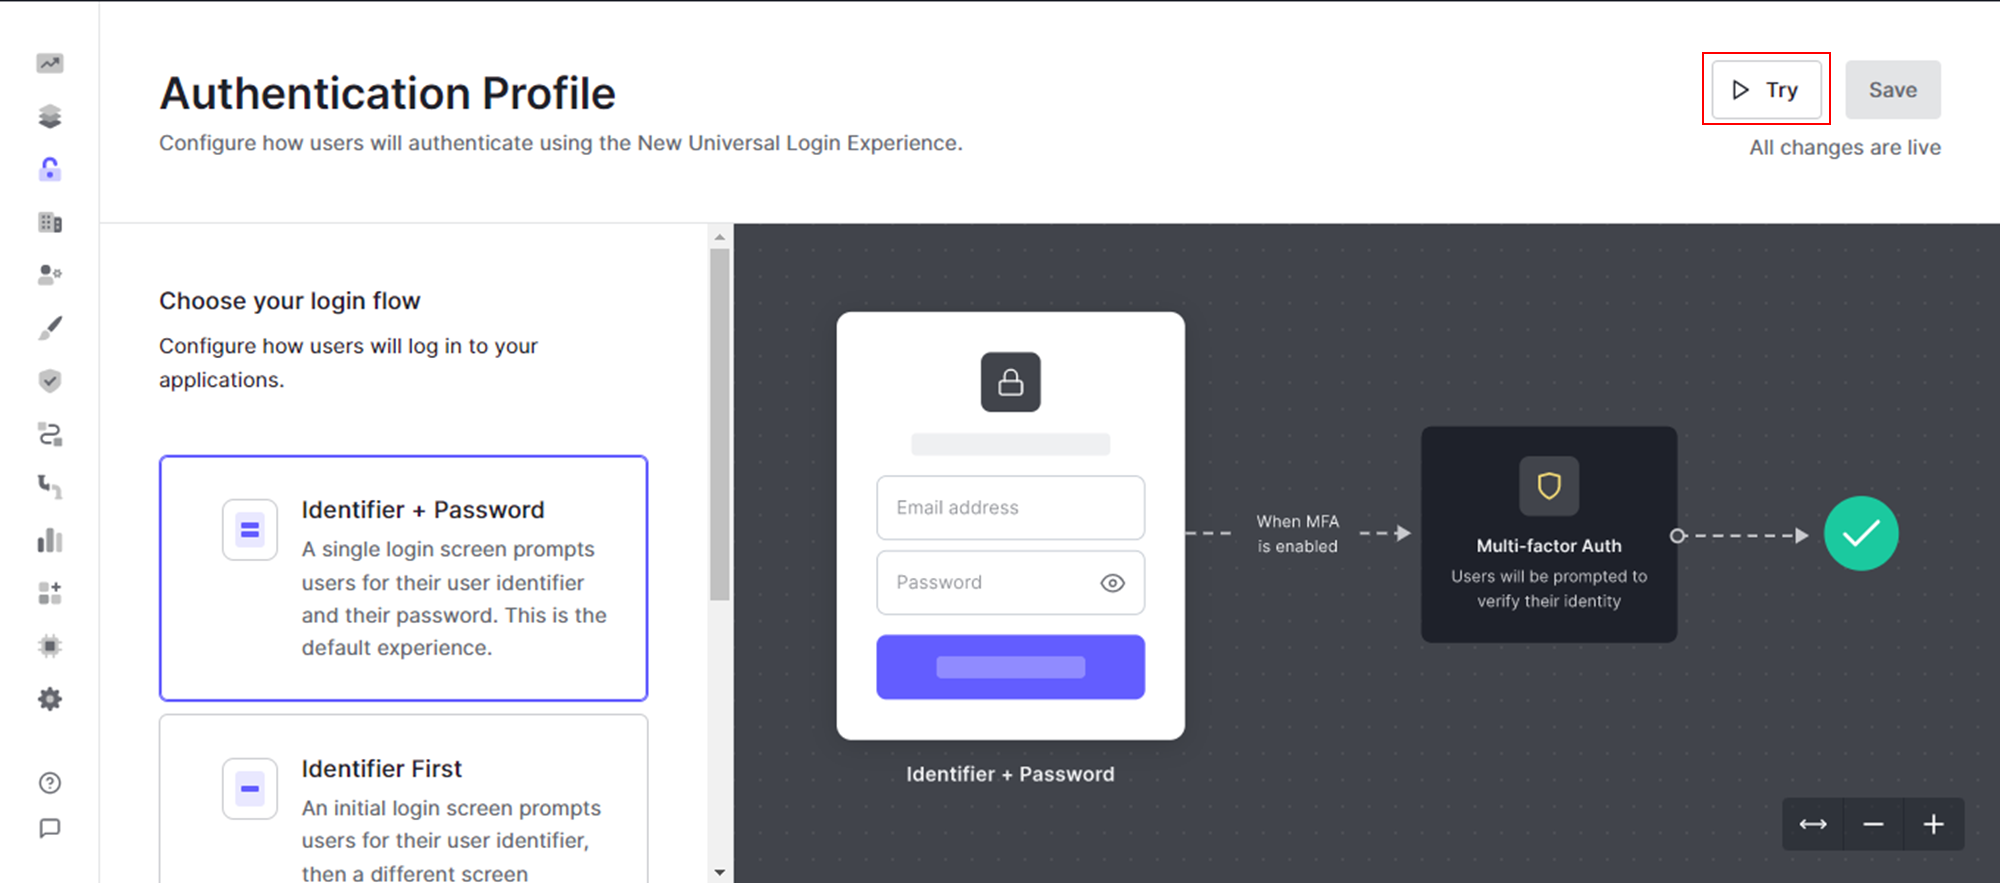Zoom in on the flow preview
The image size is (2000, 883).
coord(1933,823)
